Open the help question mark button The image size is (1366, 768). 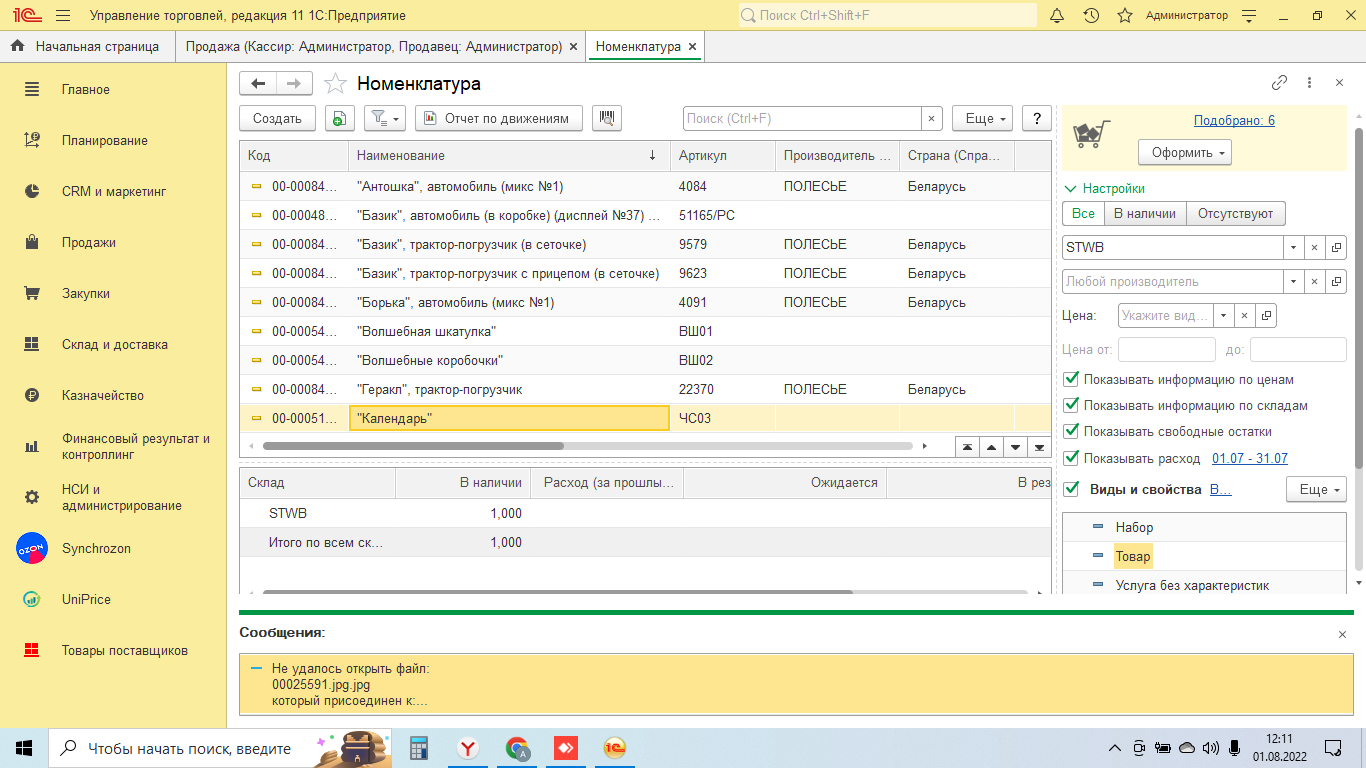1037,118
